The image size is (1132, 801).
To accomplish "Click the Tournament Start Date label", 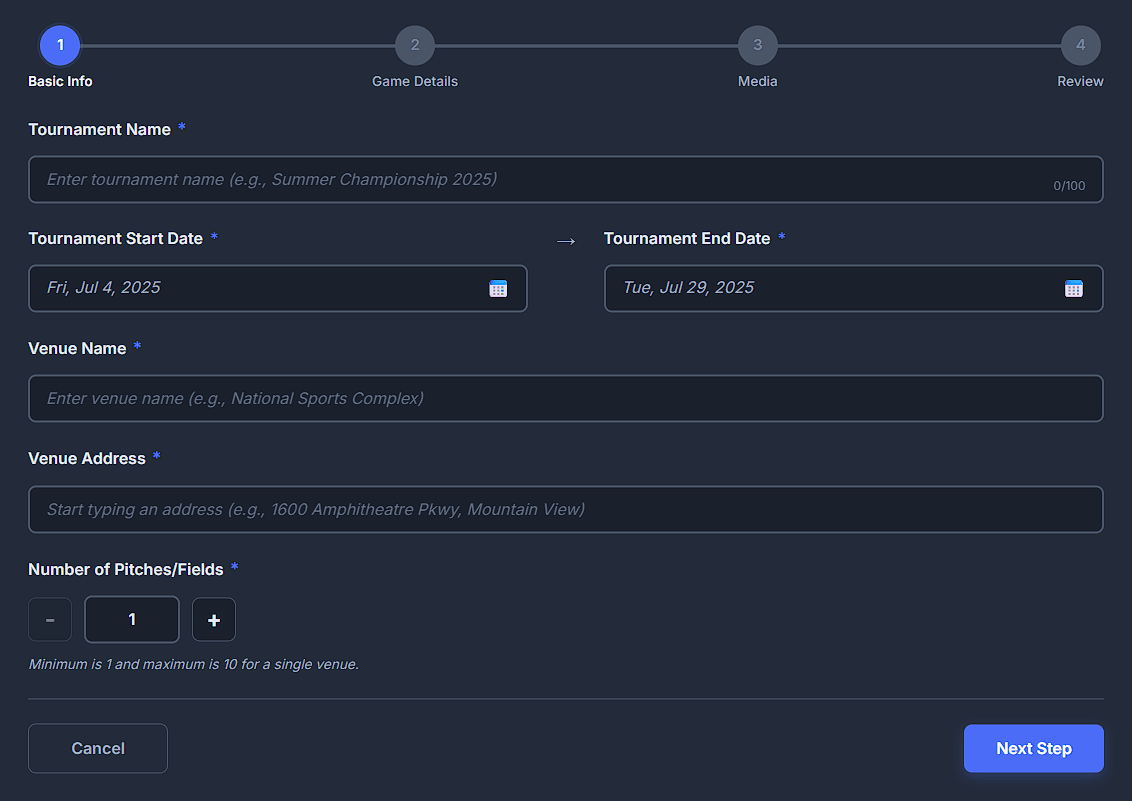I will click(x=116, y=238).
